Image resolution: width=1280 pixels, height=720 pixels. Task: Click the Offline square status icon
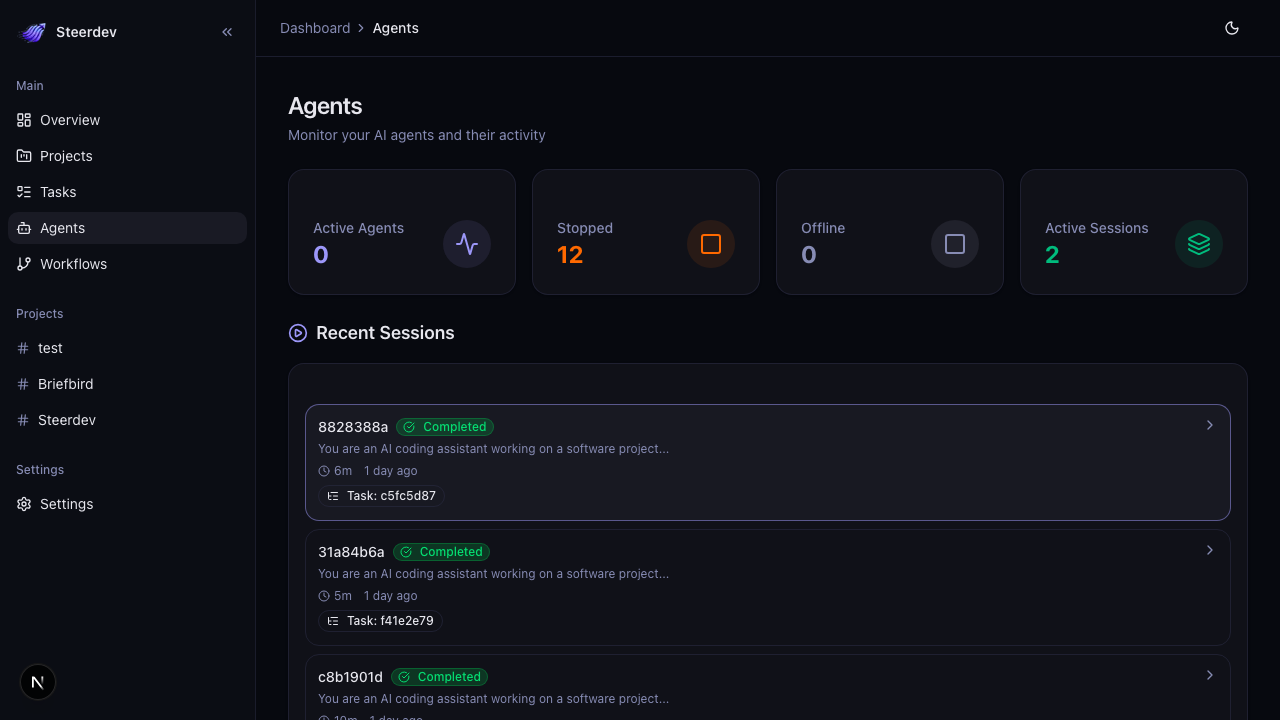pos(955,243)
